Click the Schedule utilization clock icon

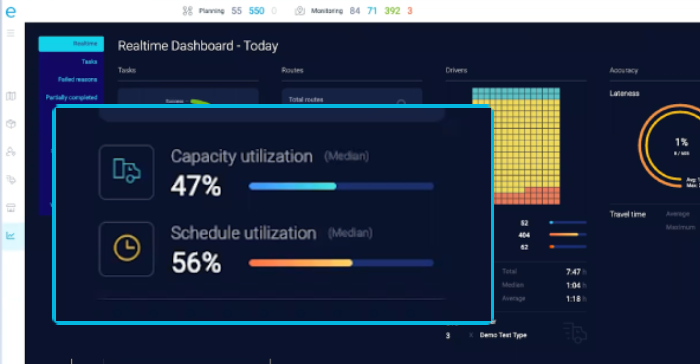[x=127, y=249]
